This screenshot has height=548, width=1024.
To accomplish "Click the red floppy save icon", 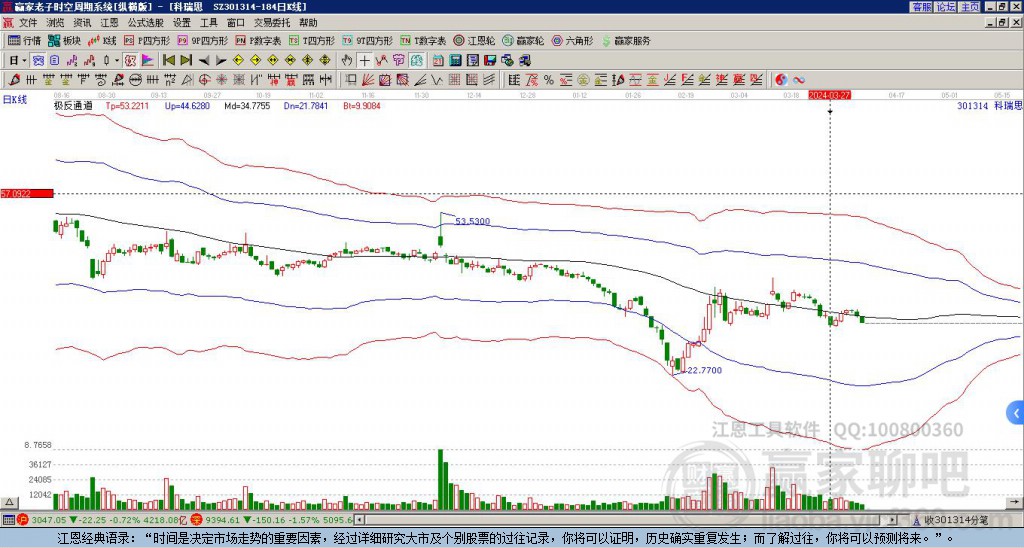I will (x=490, y=61).
